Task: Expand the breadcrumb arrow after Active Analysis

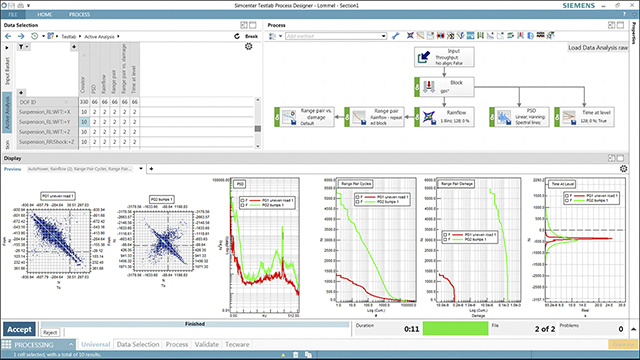Action: coord(118,36)
